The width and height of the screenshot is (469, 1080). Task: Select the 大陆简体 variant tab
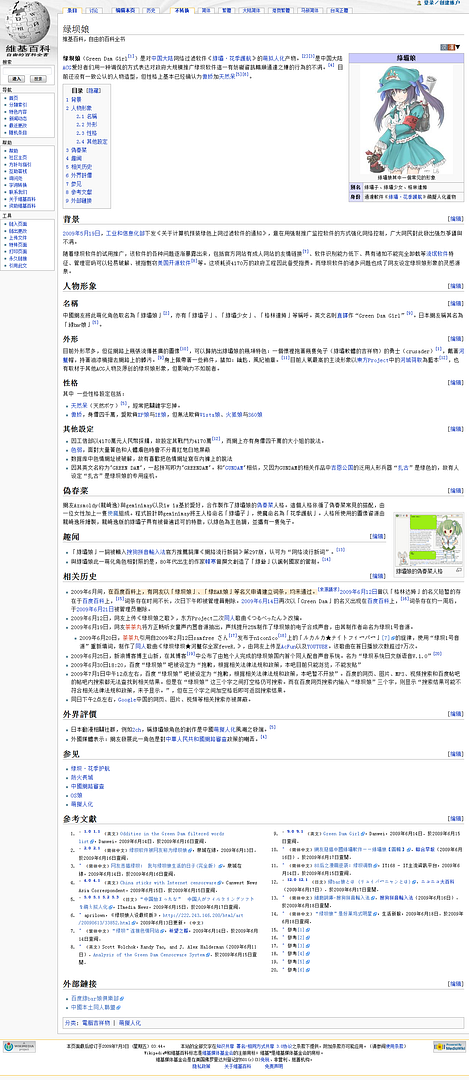coord(251,11)
